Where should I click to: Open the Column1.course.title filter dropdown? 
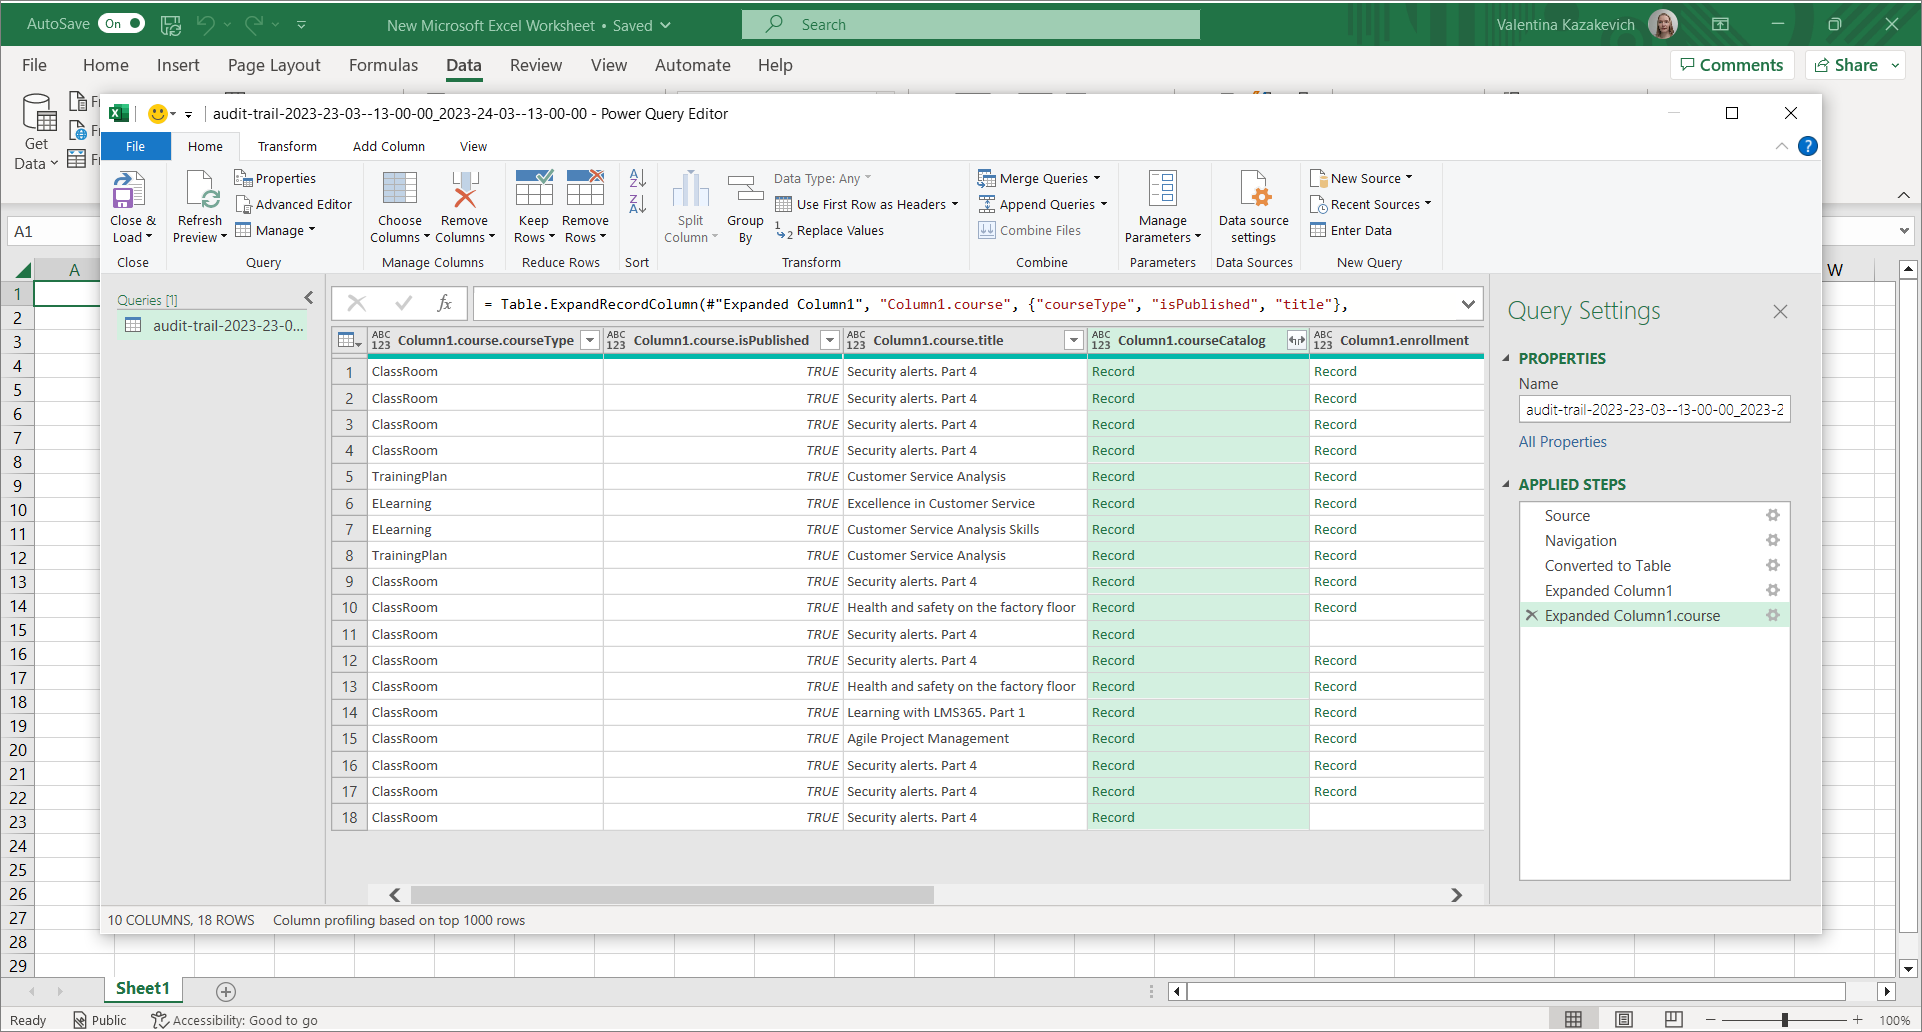[x=1073, y=341]
